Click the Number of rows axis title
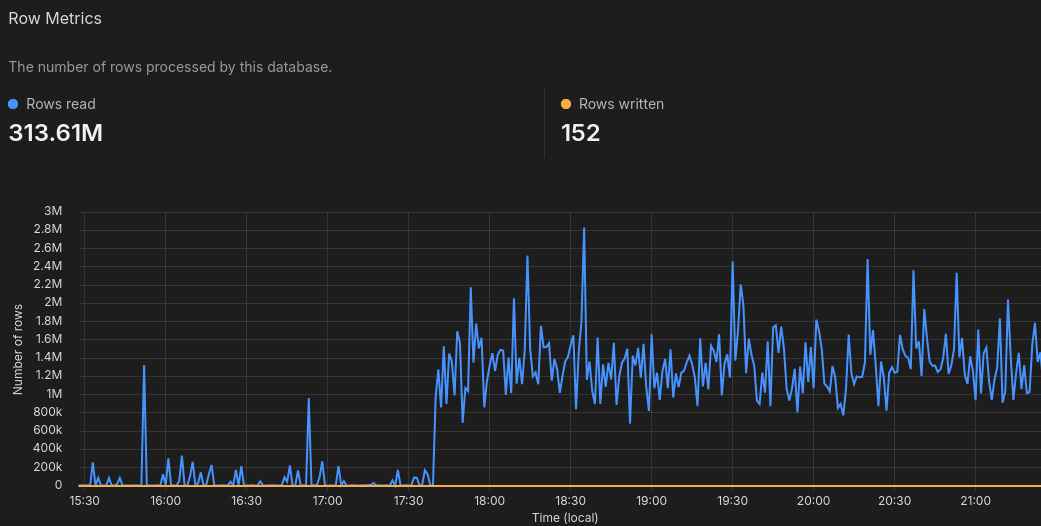This screenshot has height=526, width=1041. point(18,349)
